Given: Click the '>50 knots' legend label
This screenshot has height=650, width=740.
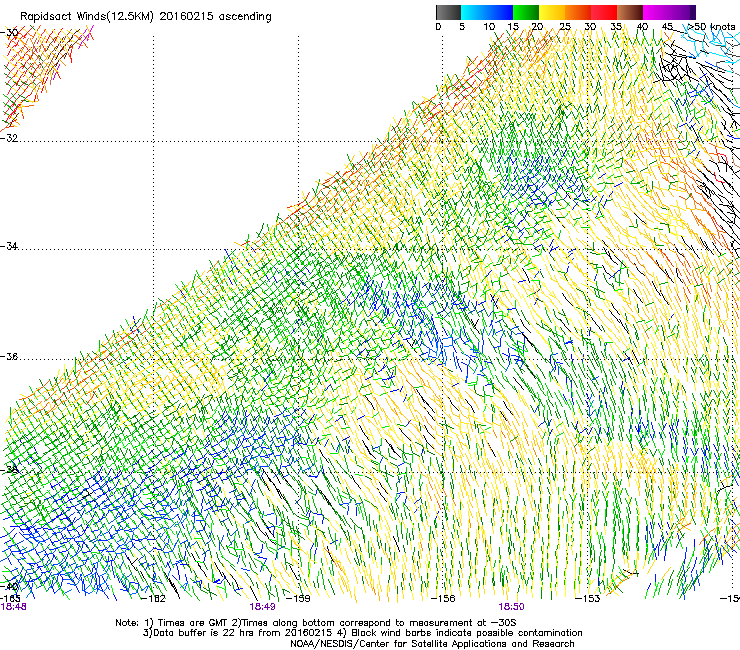Looking at the screenshot, I should [x=711, y=27].
